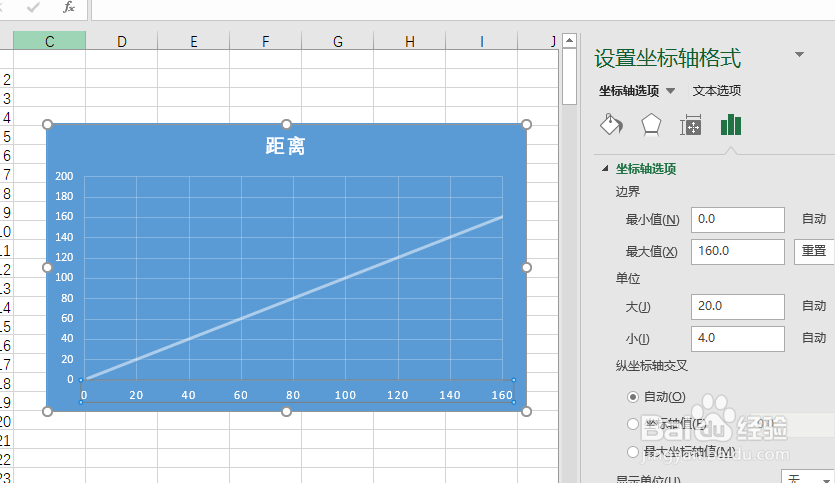This screenshot has height=483, width=835.
Task: Select the 自动(O) radio button
Action: (633, 397)
